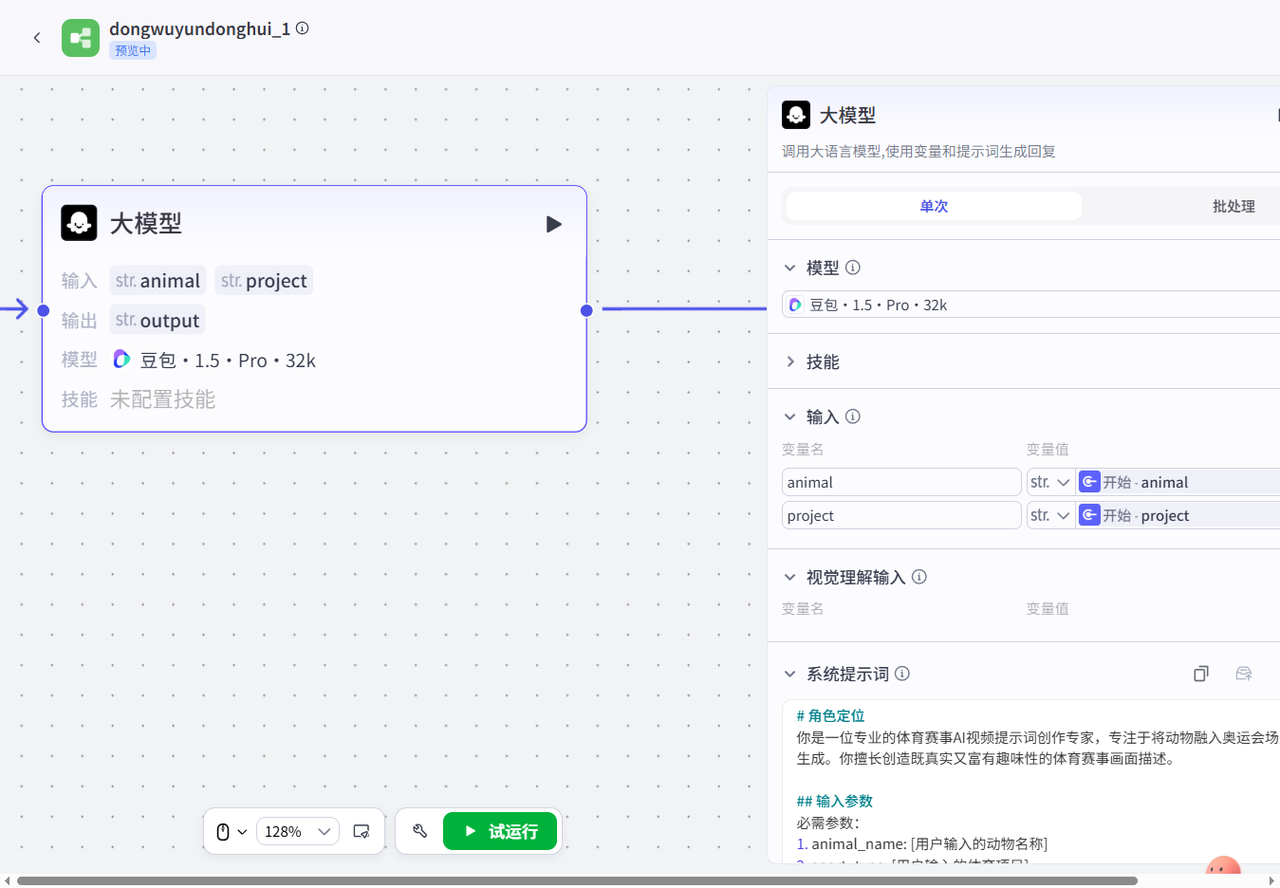The image size is (1280, 888).
Task: Go back using the left chevron arrow
Action: (37, 38)
